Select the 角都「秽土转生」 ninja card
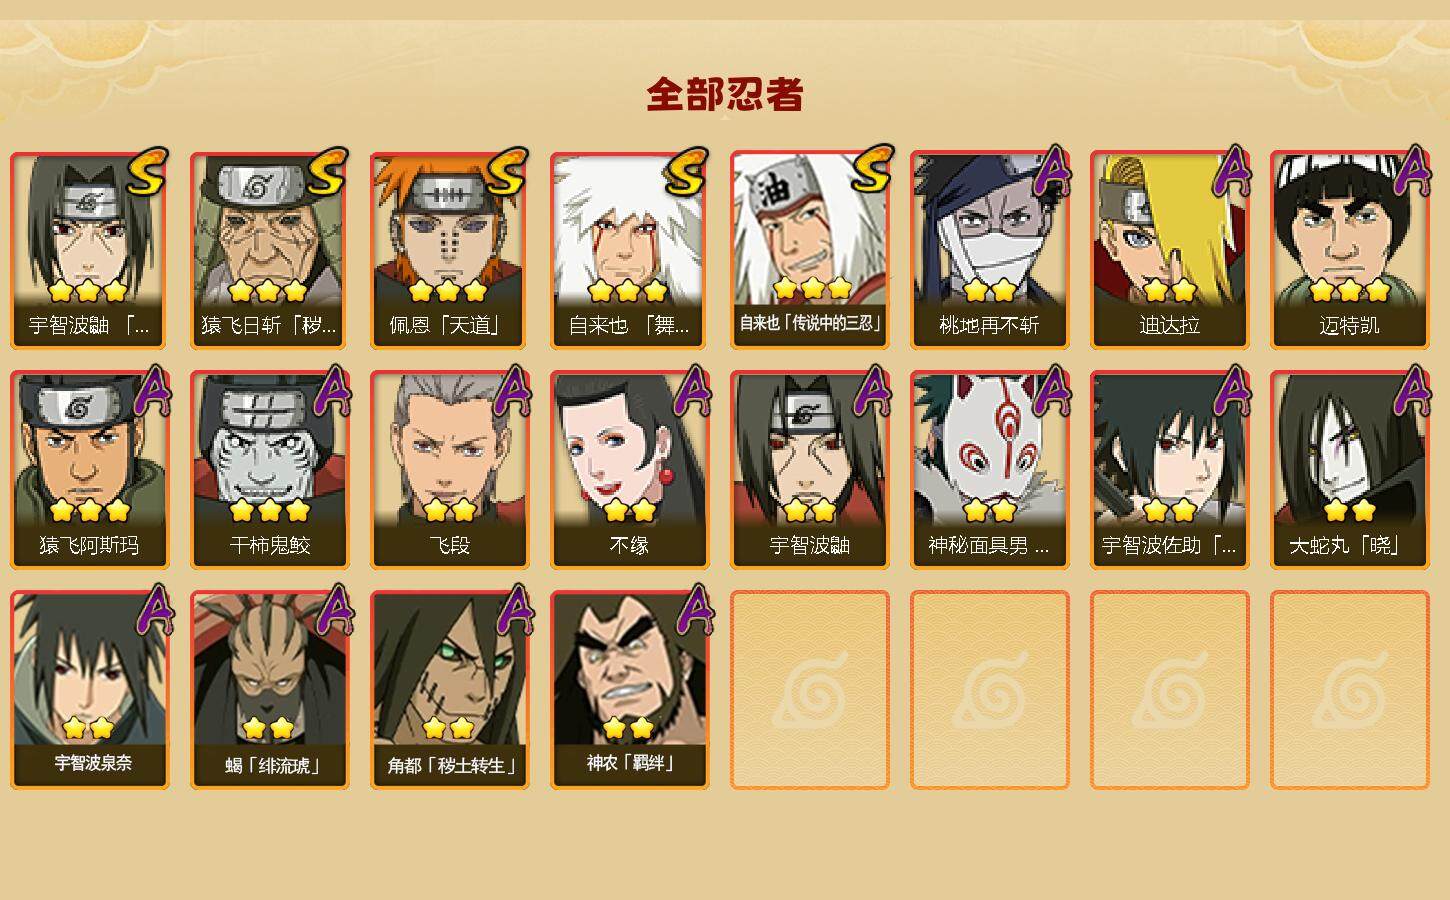 pos(449,690)
